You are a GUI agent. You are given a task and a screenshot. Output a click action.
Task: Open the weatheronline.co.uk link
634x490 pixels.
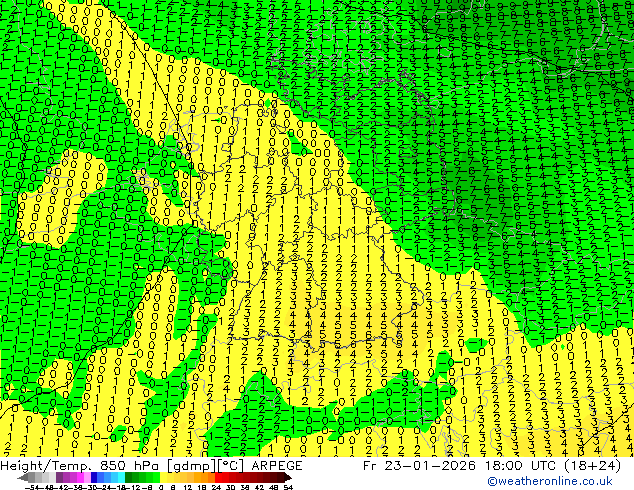coord(550,481)
